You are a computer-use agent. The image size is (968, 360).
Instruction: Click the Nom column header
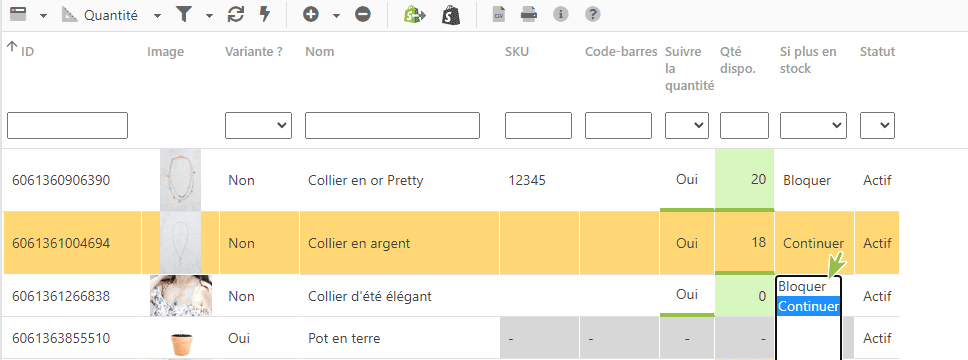pos(320,52)
